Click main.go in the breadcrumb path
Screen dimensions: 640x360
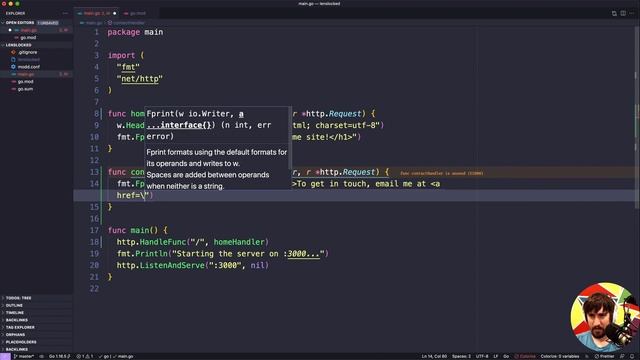94,23
